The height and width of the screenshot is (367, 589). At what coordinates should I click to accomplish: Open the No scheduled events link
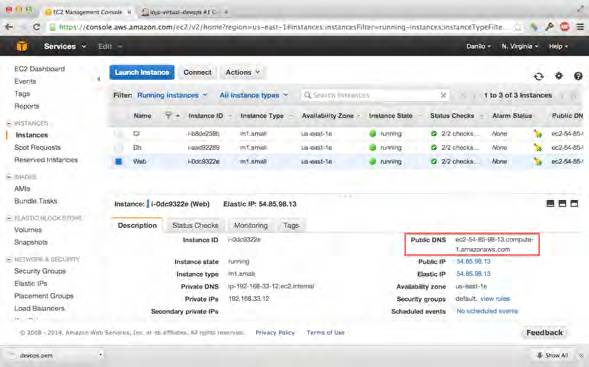click(x=487, y=311)
